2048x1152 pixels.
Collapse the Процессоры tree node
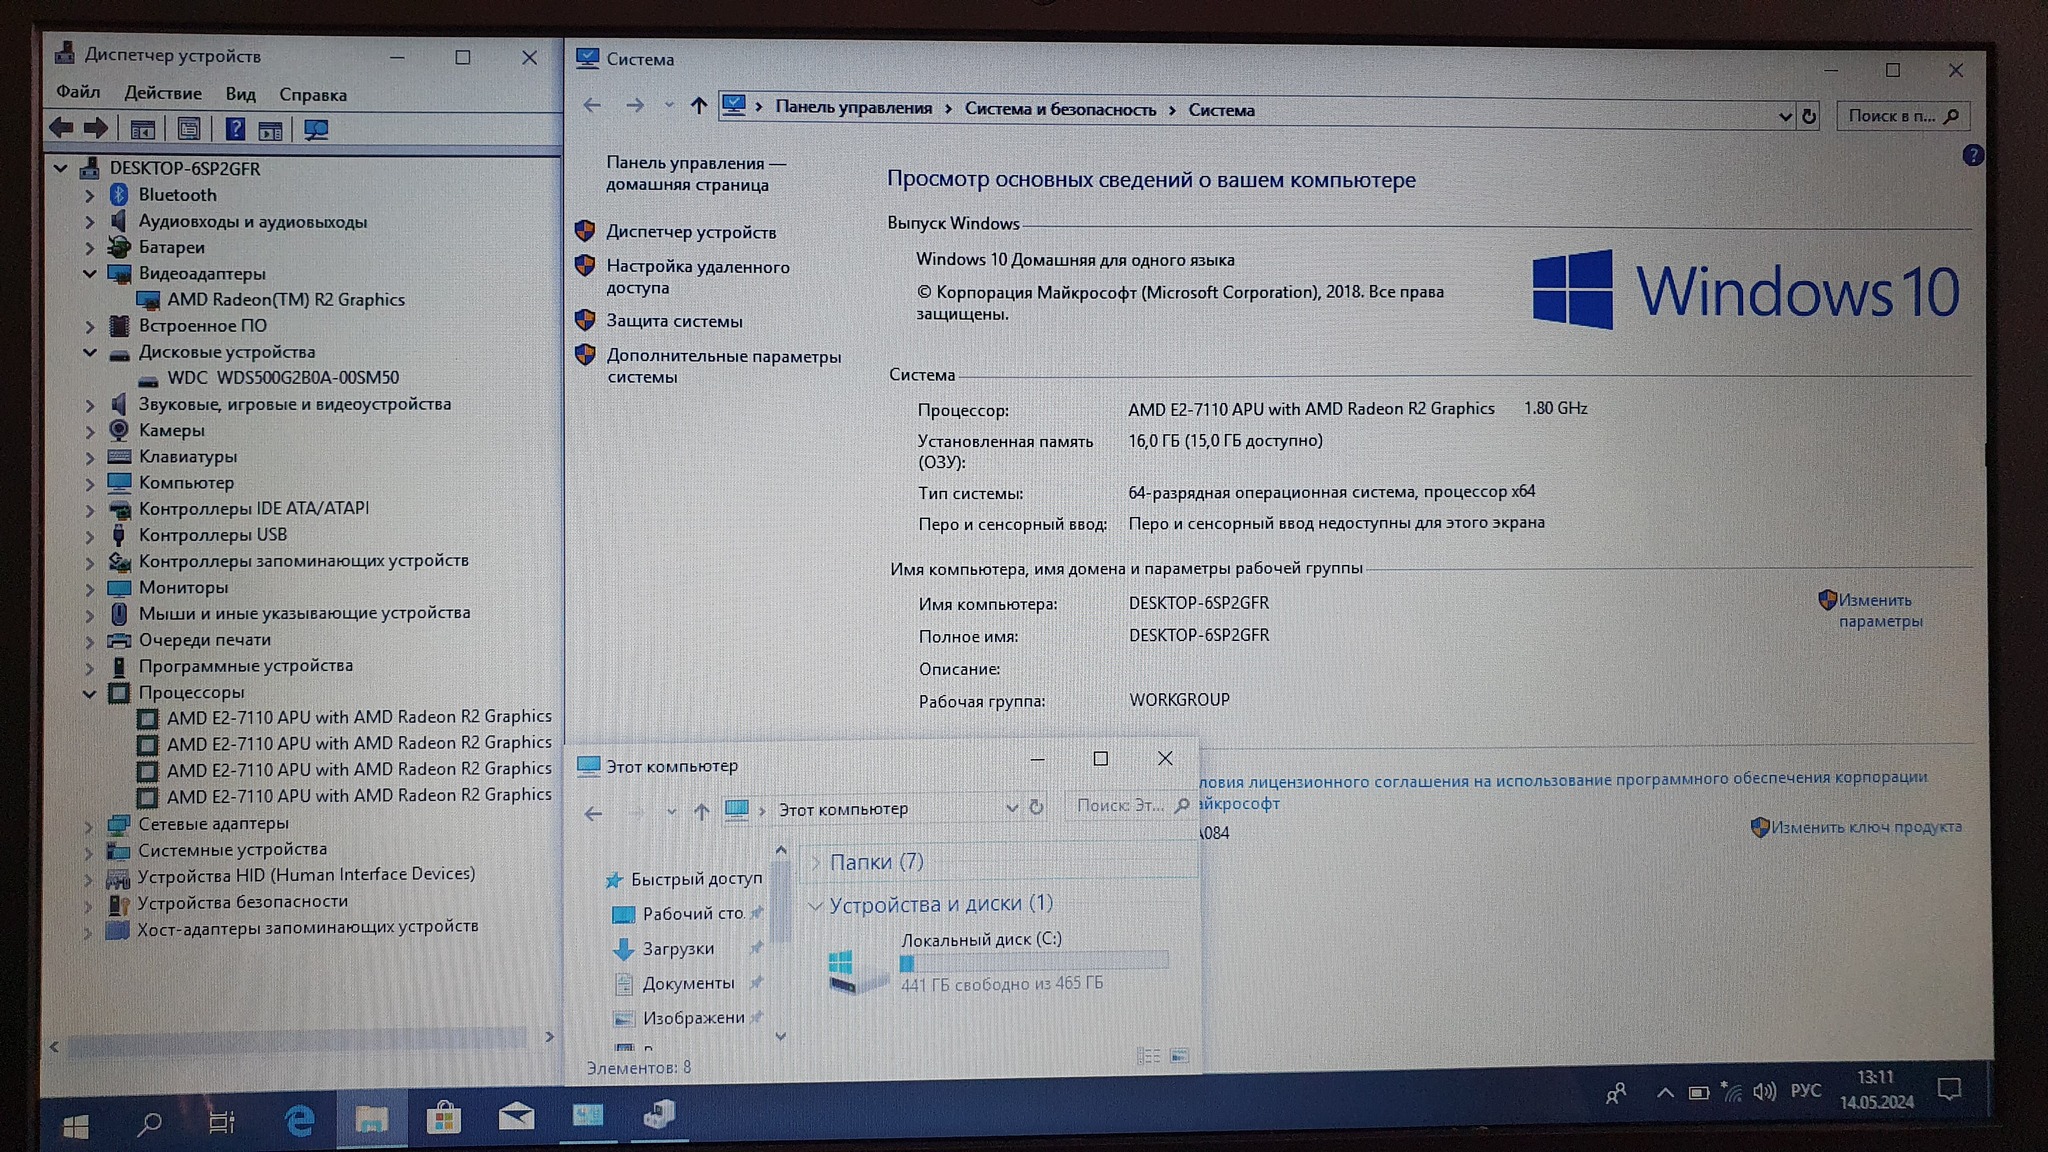[x=89, y=693]
